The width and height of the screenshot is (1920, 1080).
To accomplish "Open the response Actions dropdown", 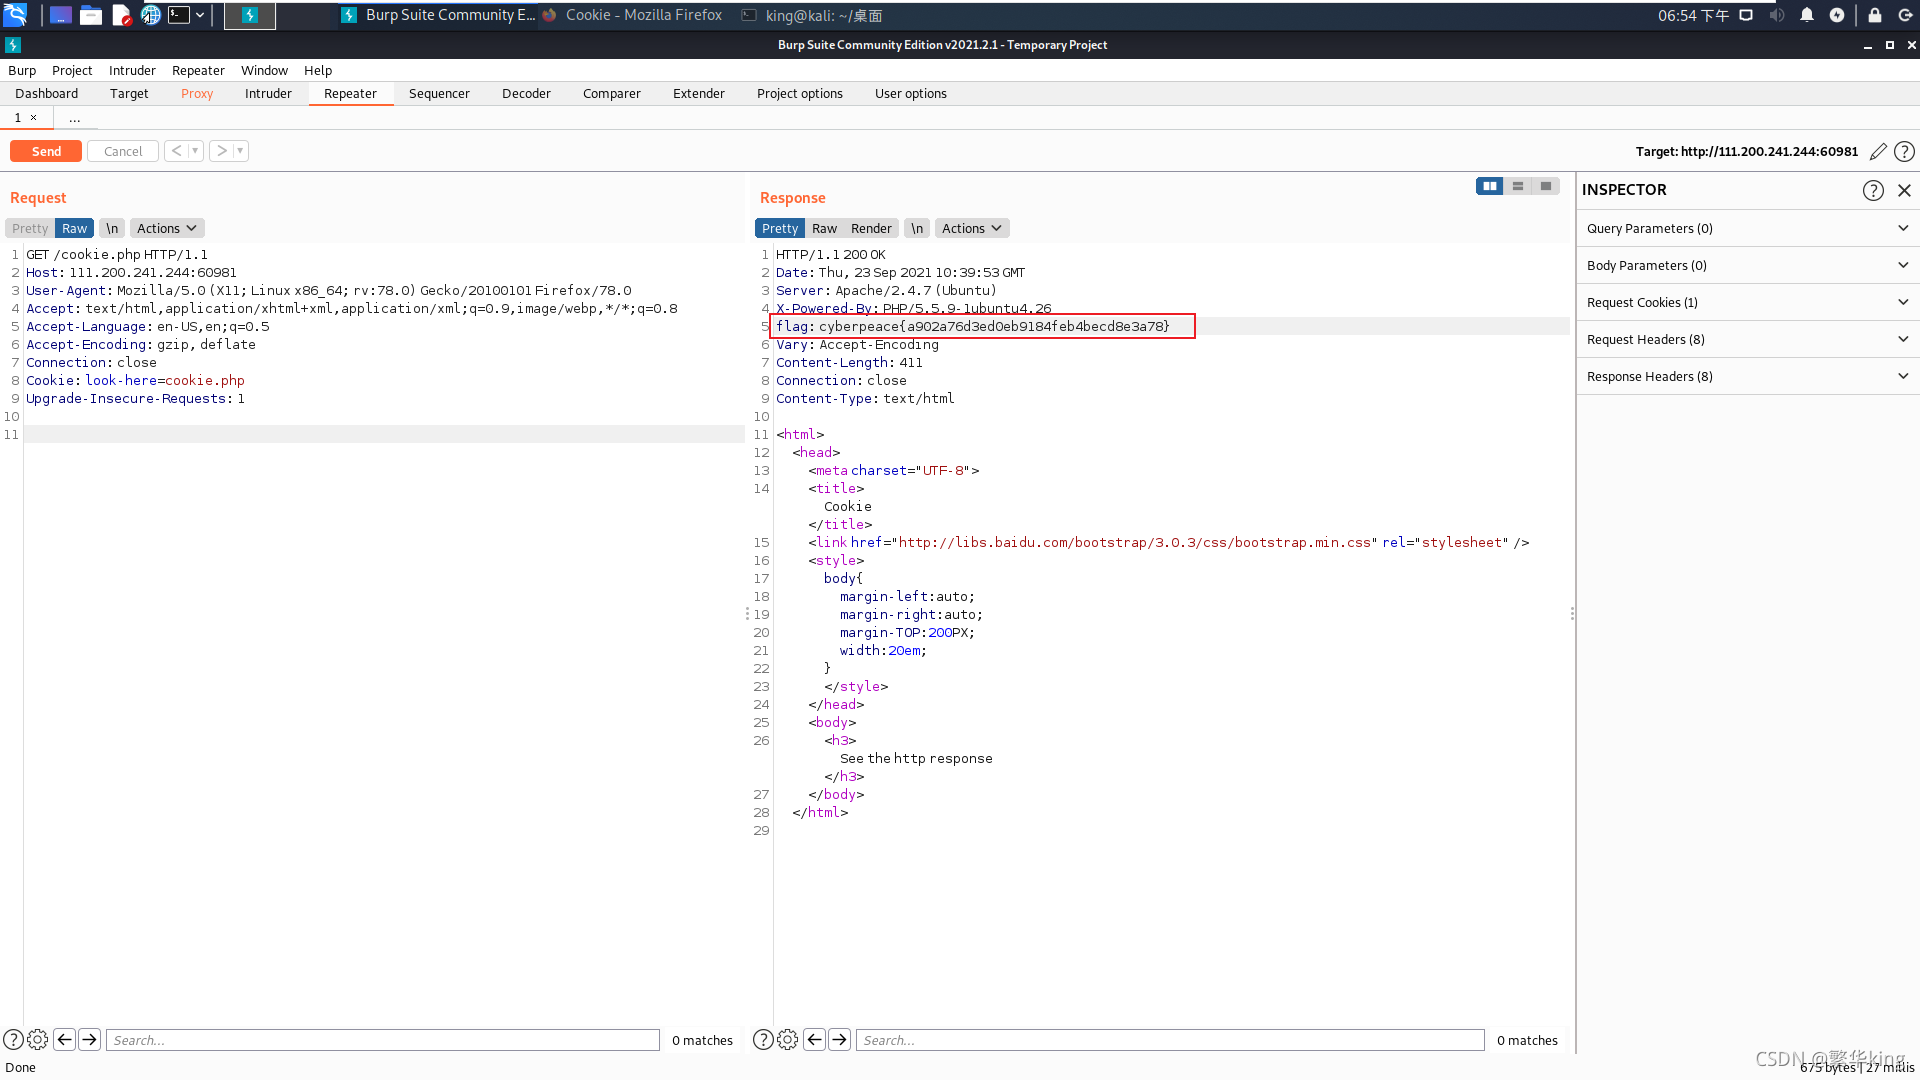I will pyautogui.click(x=971, y=228).
